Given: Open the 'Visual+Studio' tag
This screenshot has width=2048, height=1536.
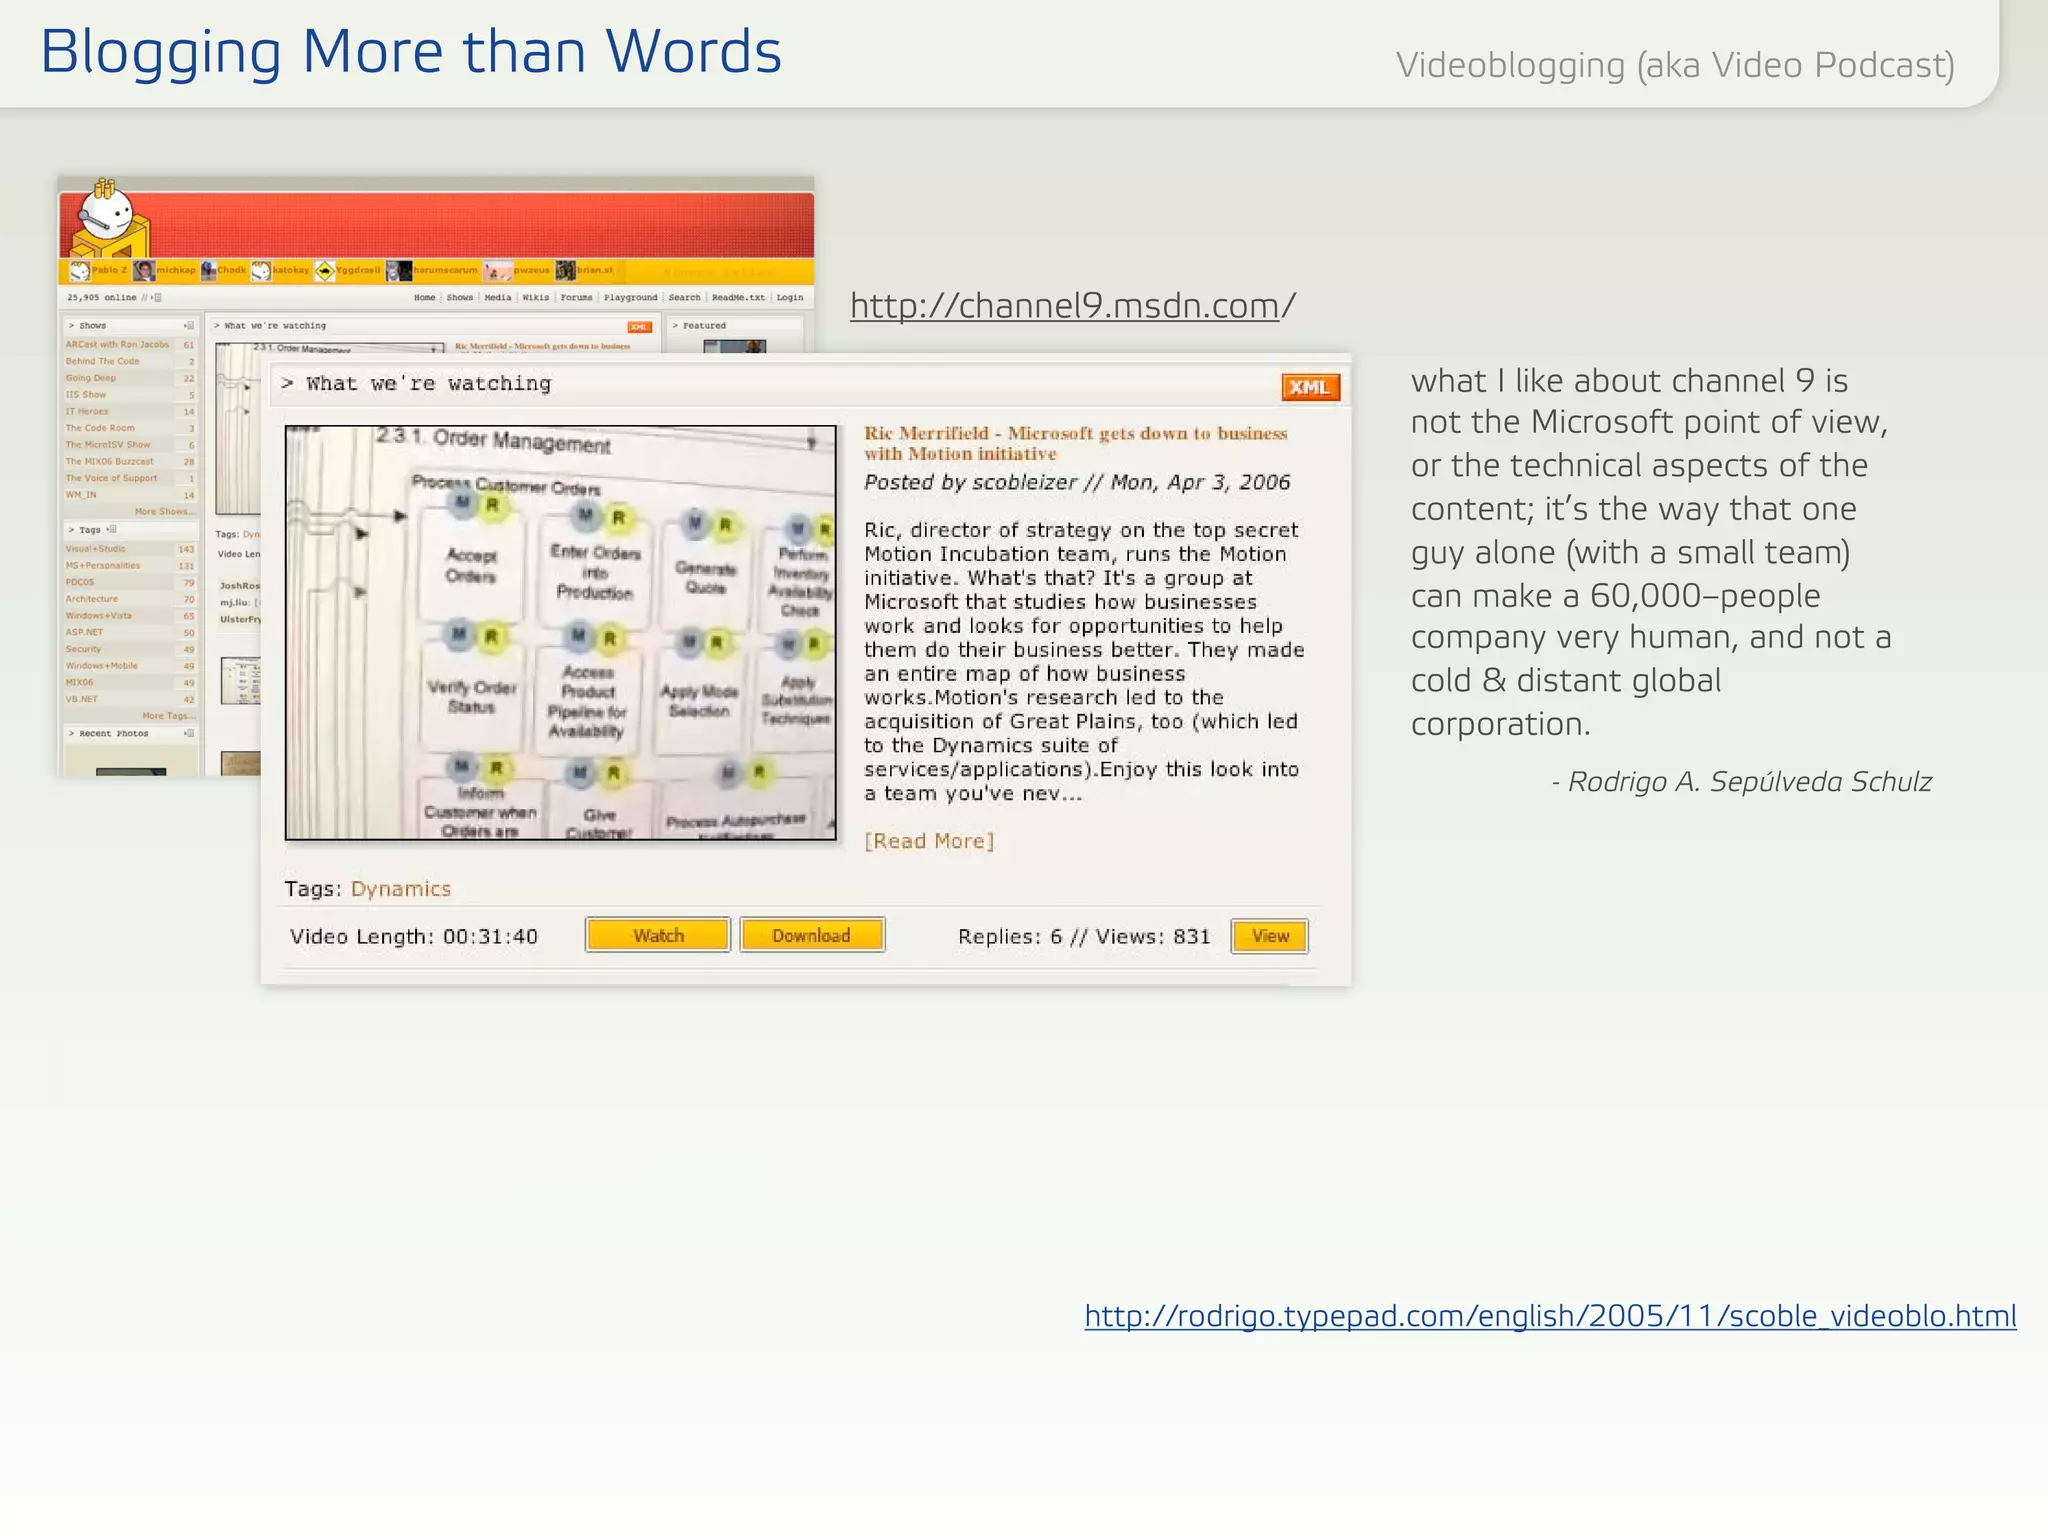Looking at the screenshot, I should (96, 549).
